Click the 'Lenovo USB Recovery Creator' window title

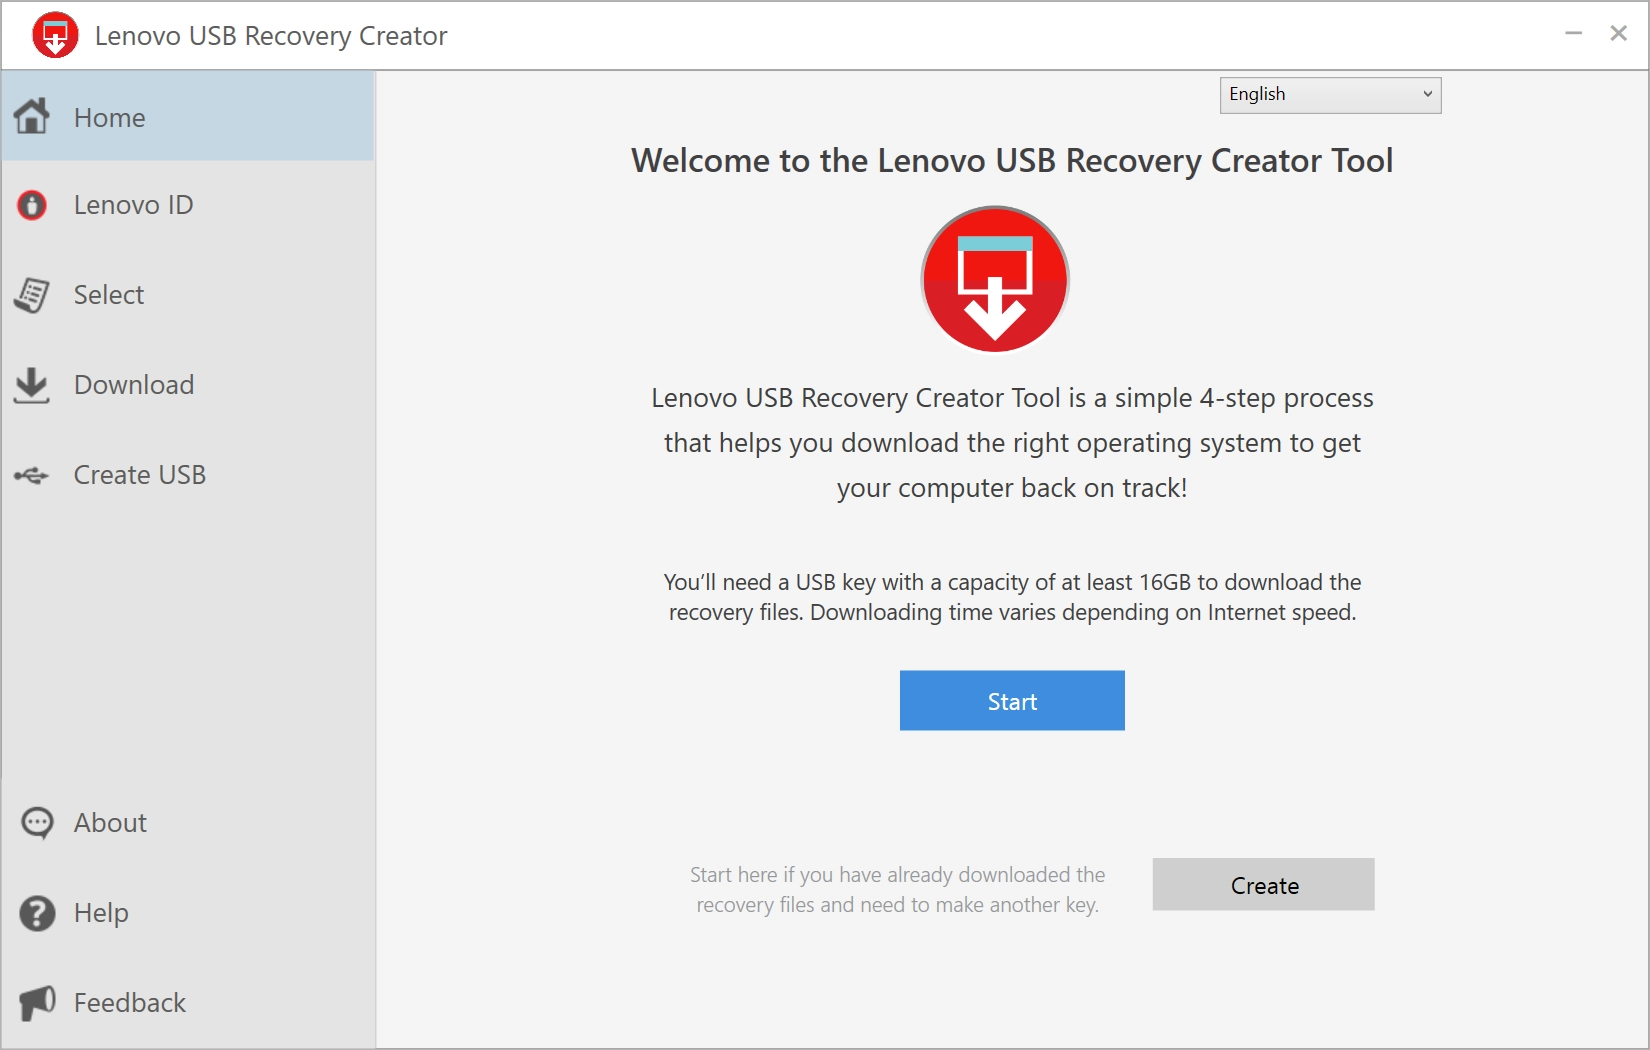[x=271, y=36]
